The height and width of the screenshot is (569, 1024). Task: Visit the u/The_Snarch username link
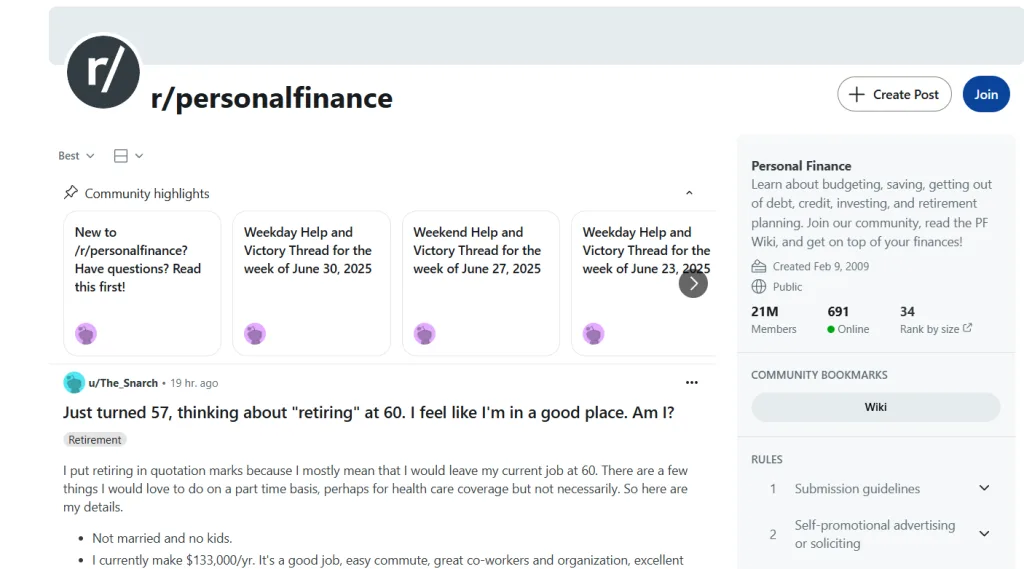(123, 383)
